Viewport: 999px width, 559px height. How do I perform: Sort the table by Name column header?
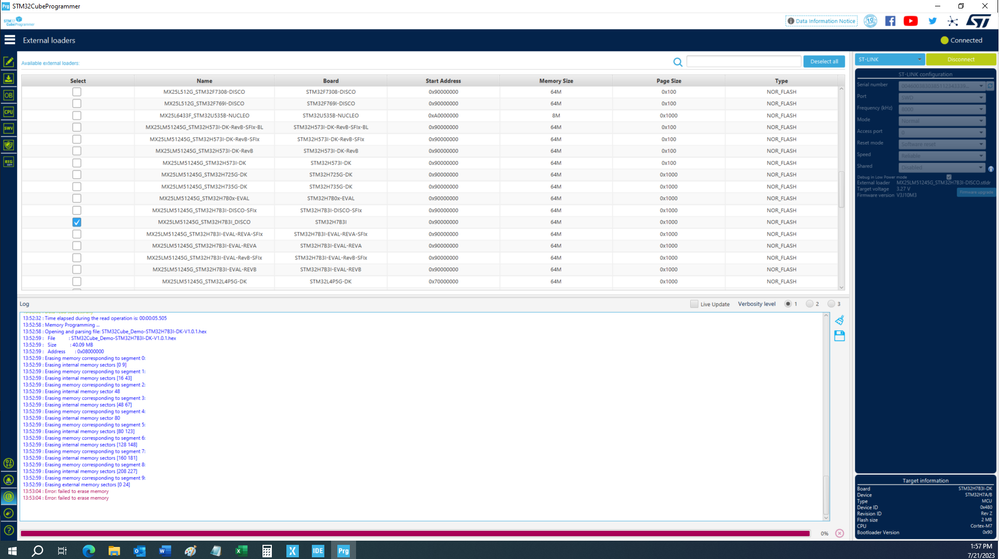point(204,81)
